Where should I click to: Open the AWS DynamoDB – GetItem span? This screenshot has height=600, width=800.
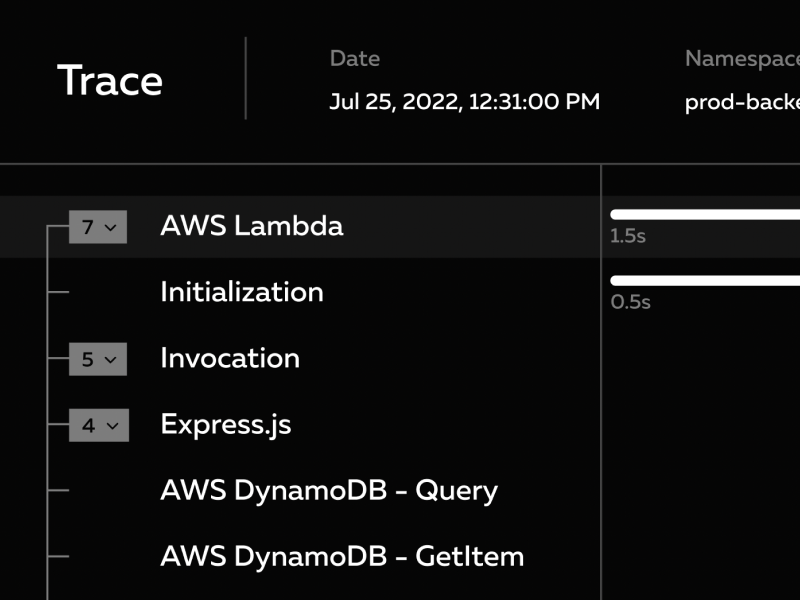pos(341,556)
